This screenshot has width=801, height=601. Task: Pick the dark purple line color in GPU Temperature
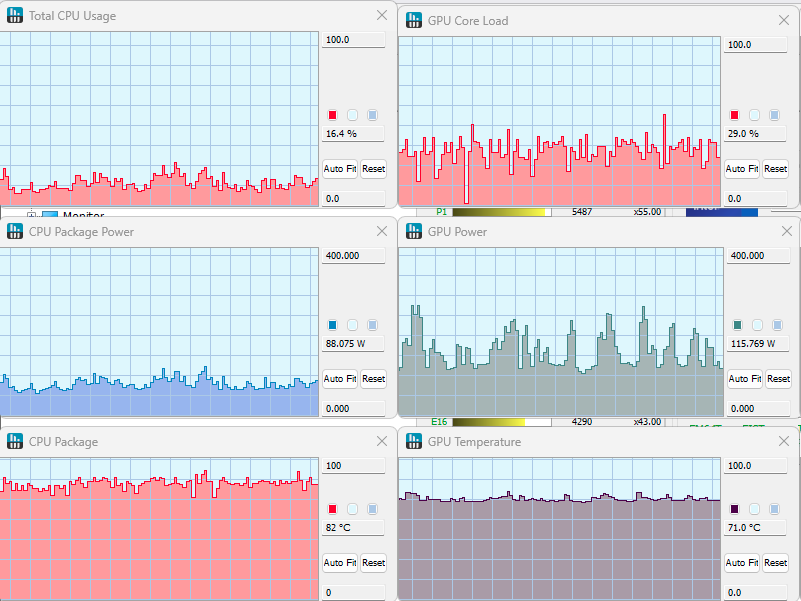[735, 509]
